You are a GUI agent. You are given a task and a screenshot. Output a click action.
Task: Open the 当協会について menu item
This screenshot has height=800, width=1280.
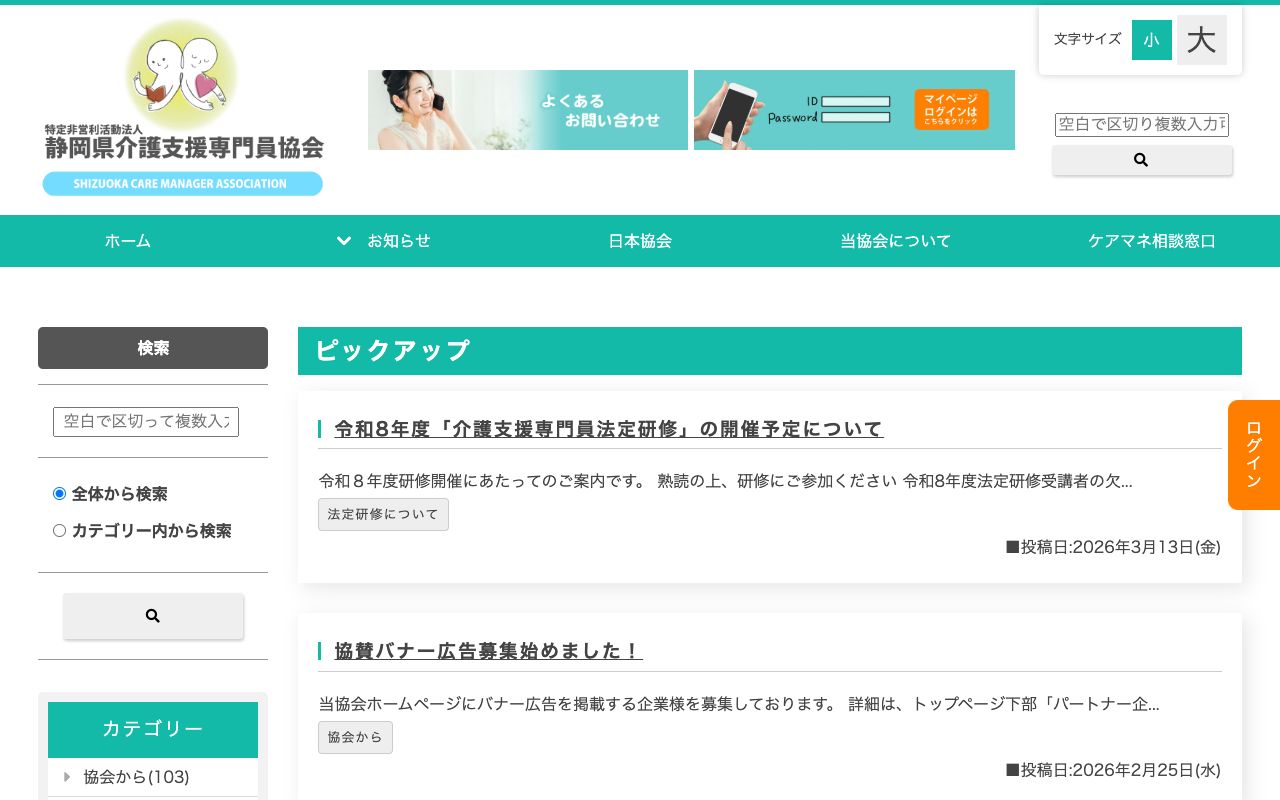896,241
